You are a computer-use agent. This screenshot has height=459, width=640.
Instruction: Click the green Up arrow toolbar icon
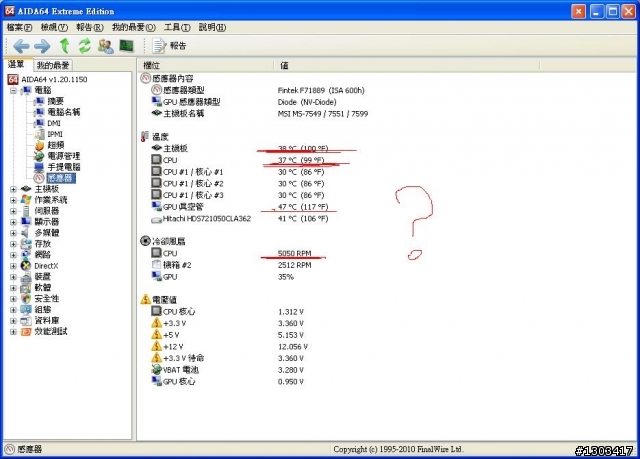64,46
